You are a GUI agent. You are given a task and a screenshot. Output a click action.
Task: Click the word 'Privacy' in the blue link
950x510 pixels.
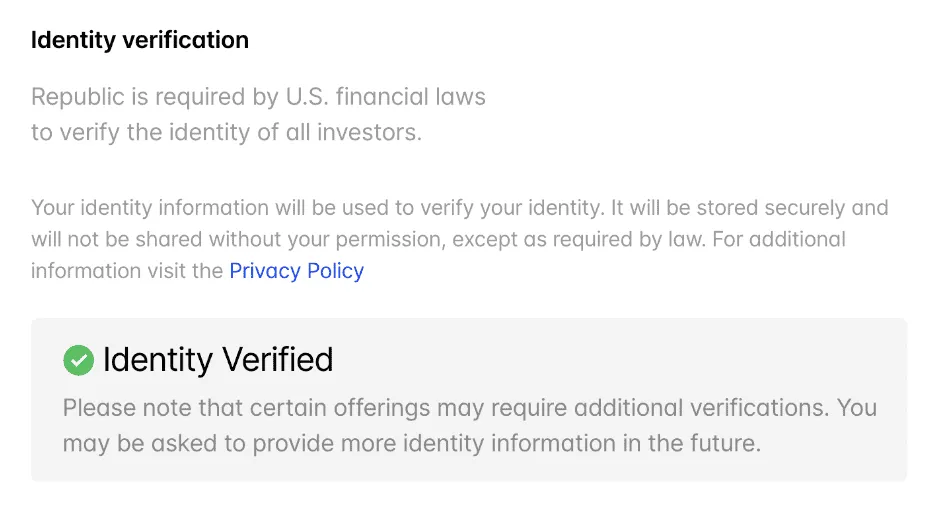265,271
